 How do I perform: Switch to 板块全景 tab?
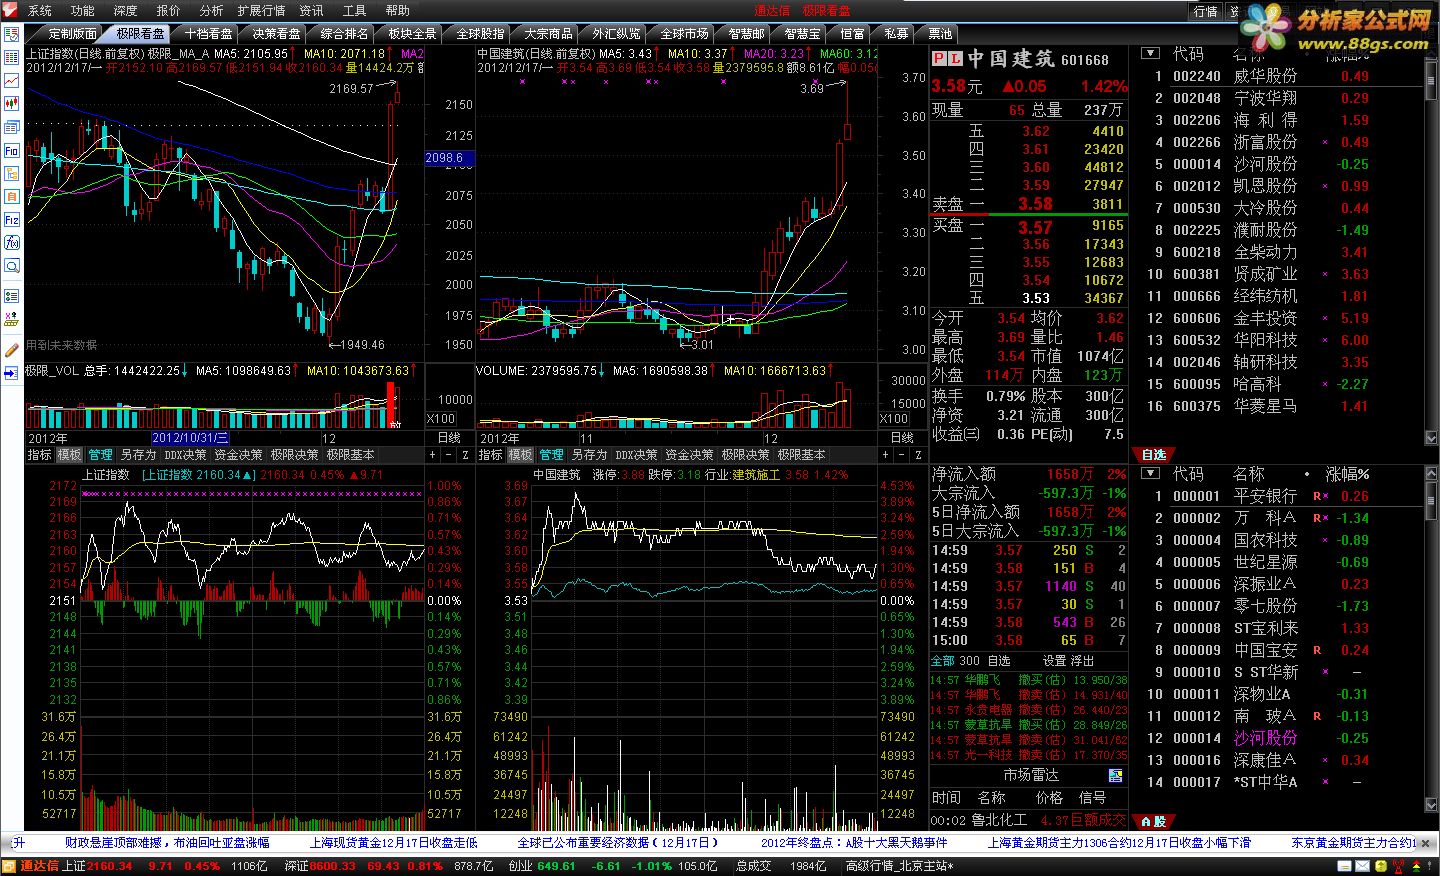413,33
